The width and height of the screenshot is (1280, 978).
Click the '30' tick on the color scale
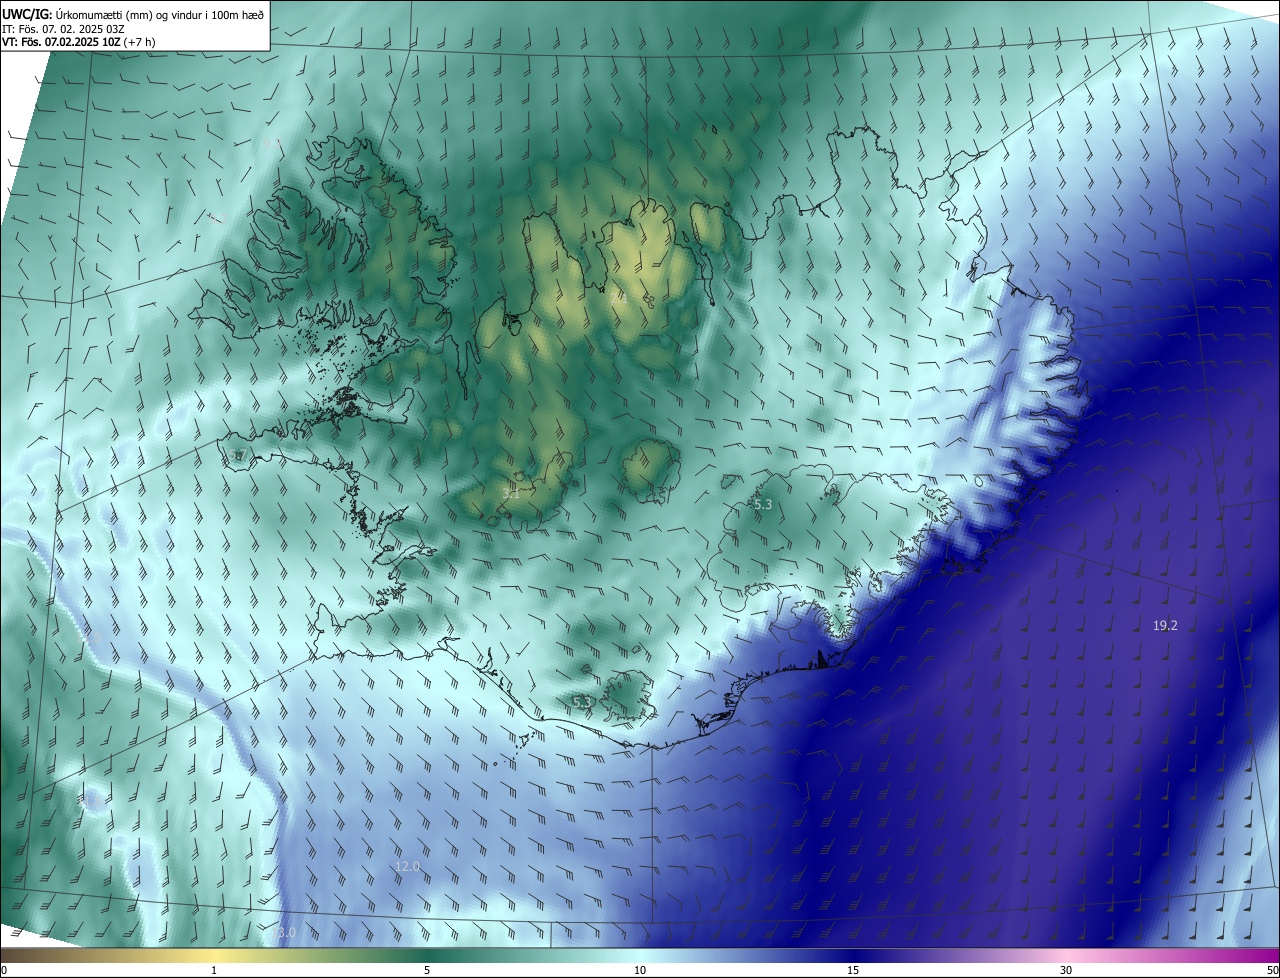pyautogui.click(x=1066, y=970)
